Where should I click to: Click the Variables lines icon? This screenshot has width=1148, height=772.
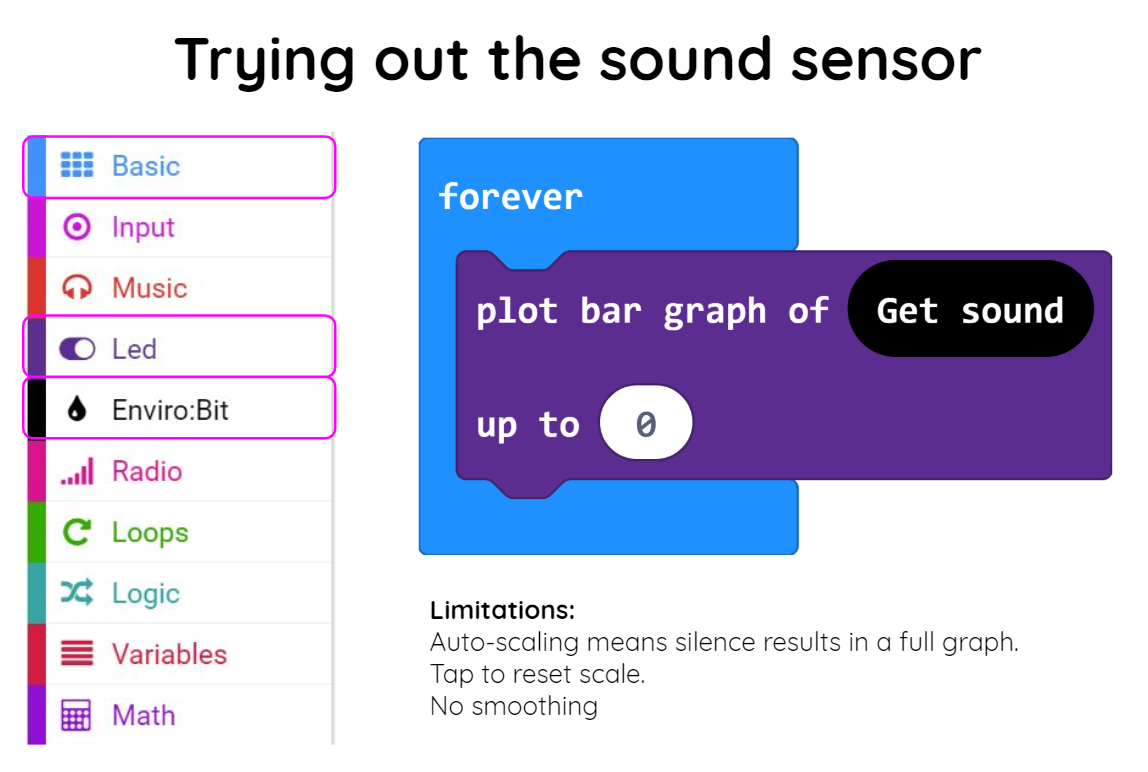77,653
